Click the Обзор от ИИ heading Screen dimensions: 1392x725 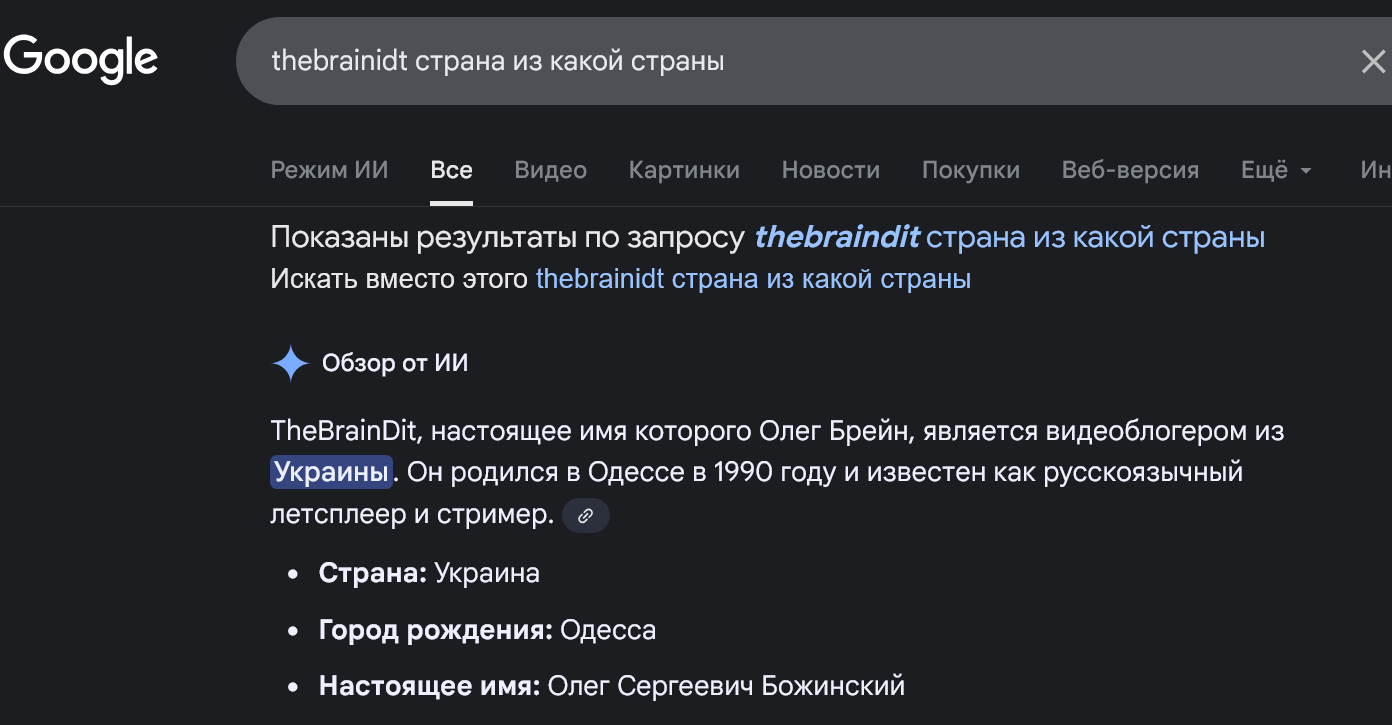point(394,363)
